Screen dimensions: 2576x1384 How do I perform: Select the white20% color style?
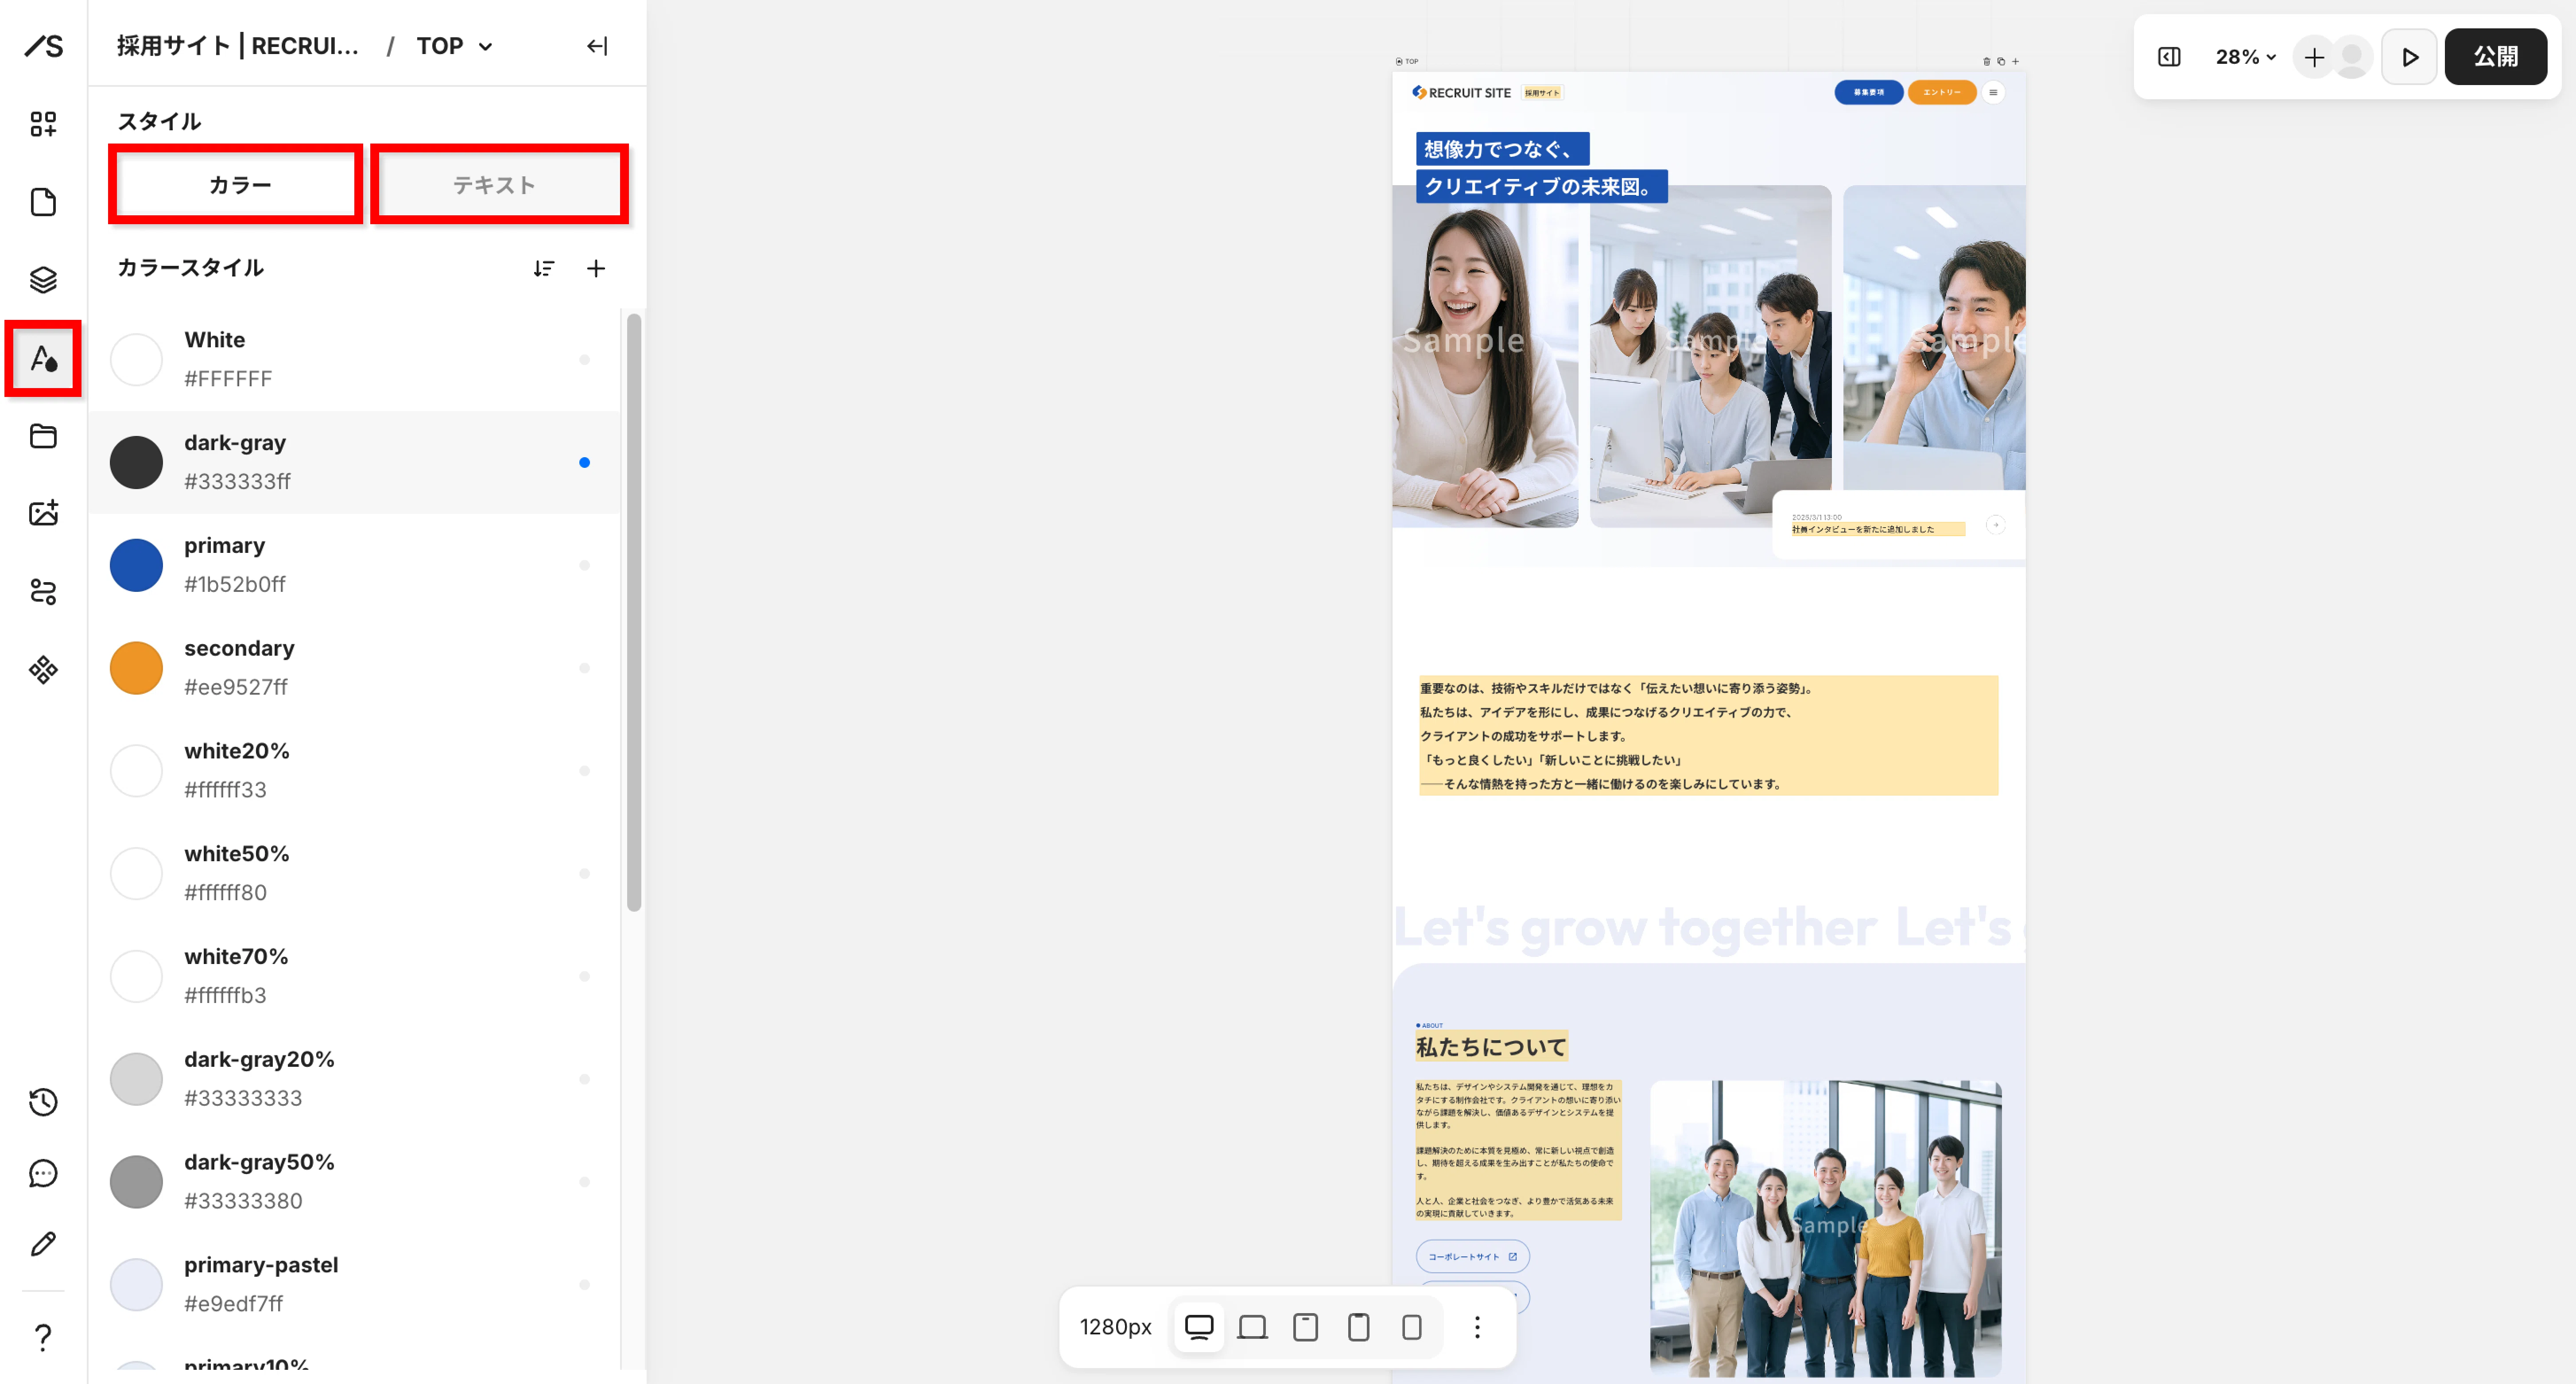tap(354, 770)
